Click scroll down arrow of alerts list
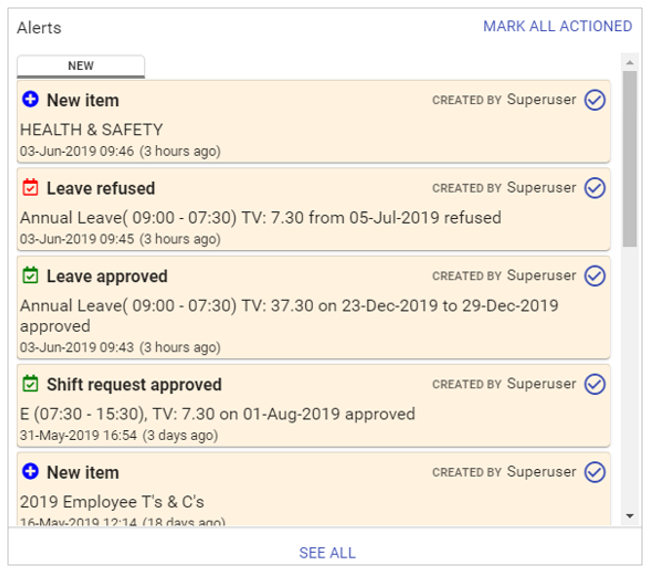648x573 pixels. pyautogui.click(x=629, y=516)
